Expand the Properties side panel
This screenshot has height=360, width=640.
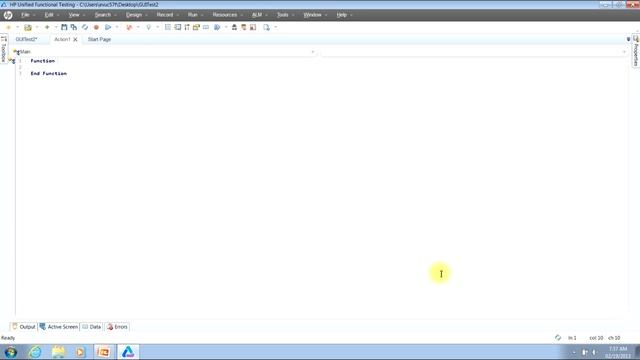(x=636, y=51)
